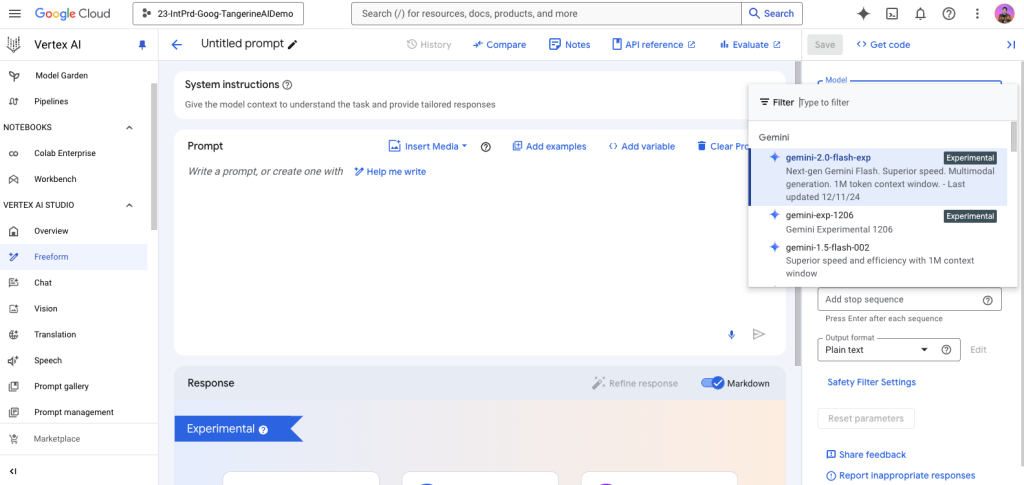Click the Output format help icon
1024x485 pixels.
946,350
